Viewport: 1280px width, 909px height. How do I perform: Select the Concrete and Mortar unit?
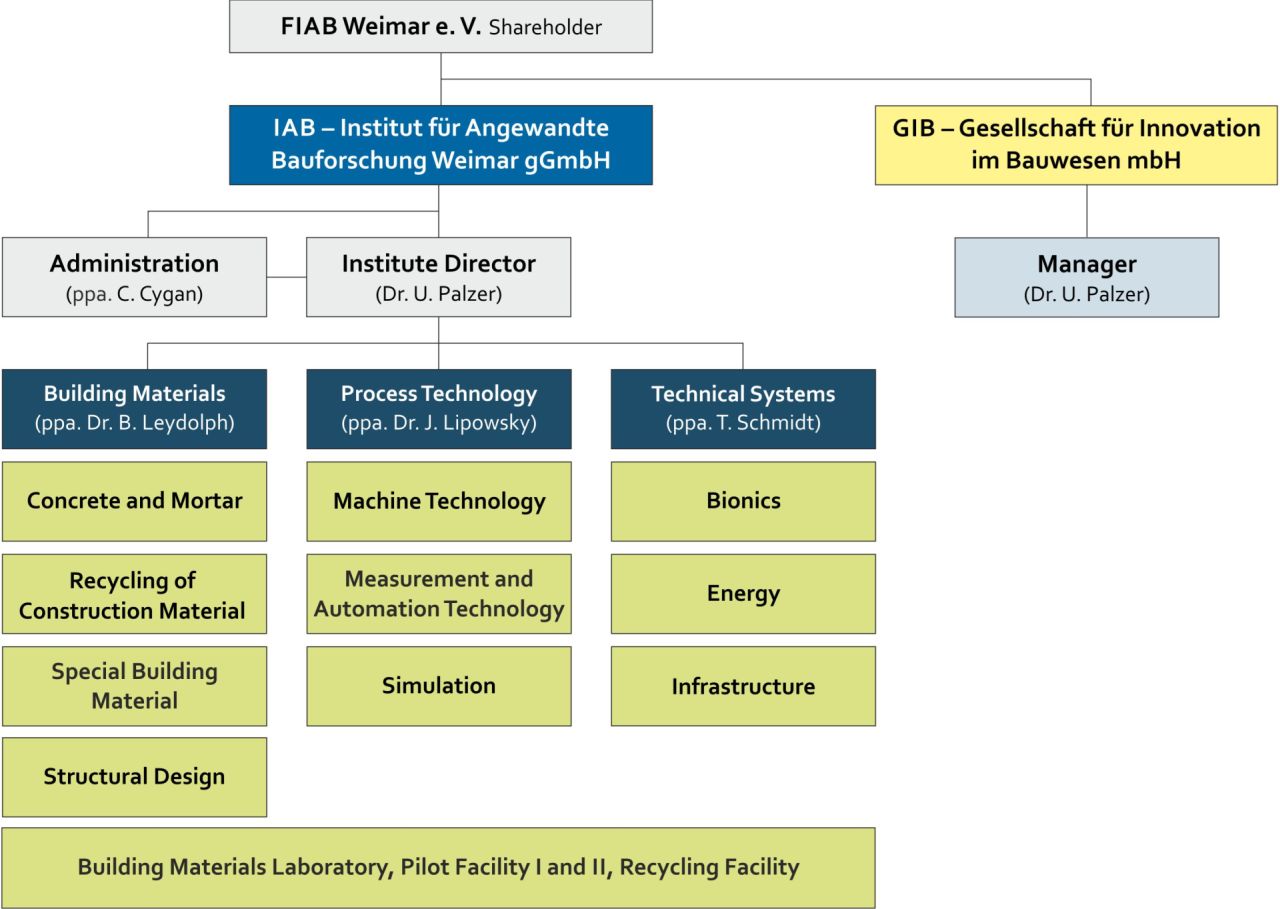(133, 501)
